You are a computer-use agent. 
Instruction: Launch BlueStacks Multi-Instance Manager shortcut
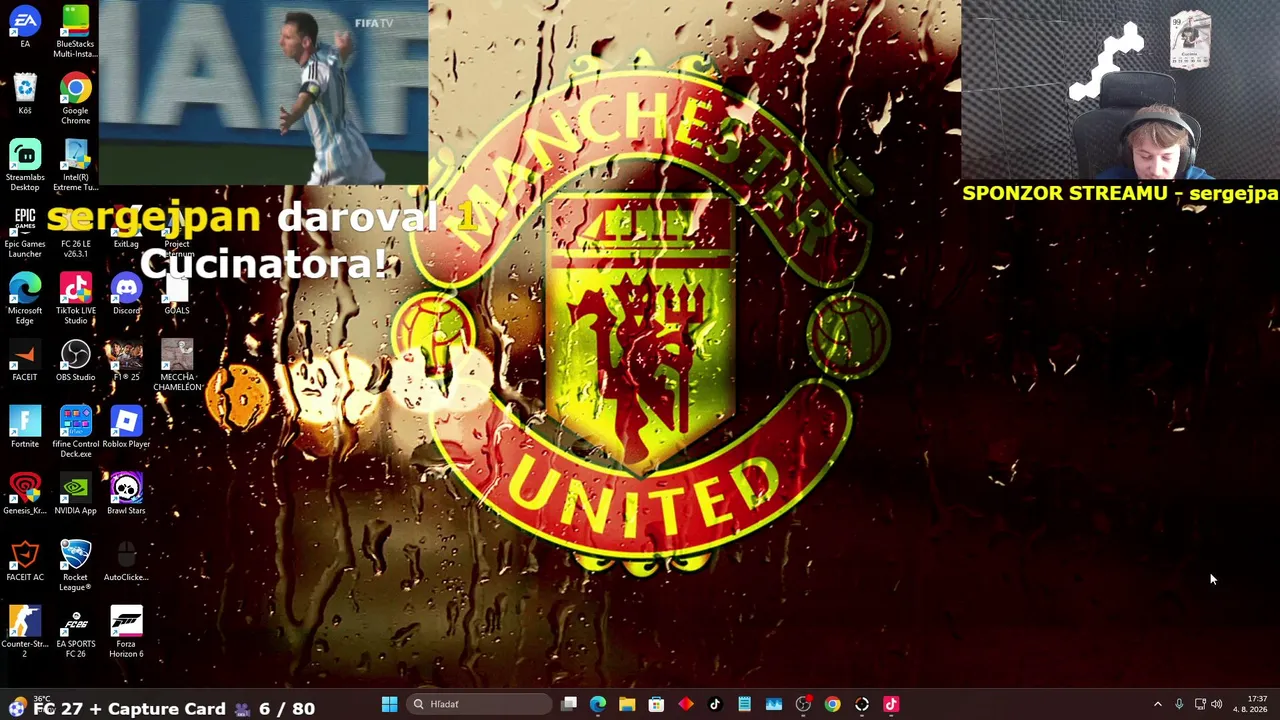(x=75, y=31)
